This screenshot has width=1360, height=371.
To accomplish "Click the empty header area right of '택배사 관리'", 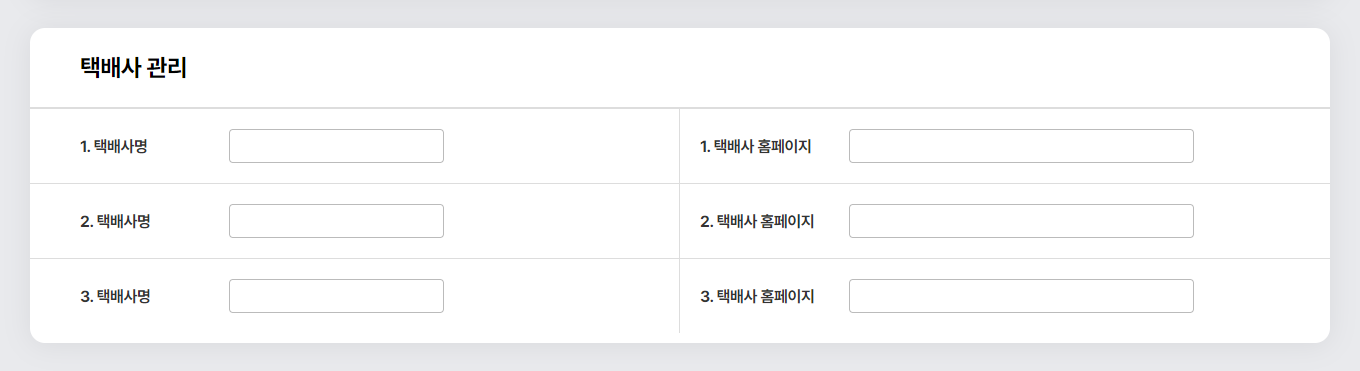I will click(758, 68).
